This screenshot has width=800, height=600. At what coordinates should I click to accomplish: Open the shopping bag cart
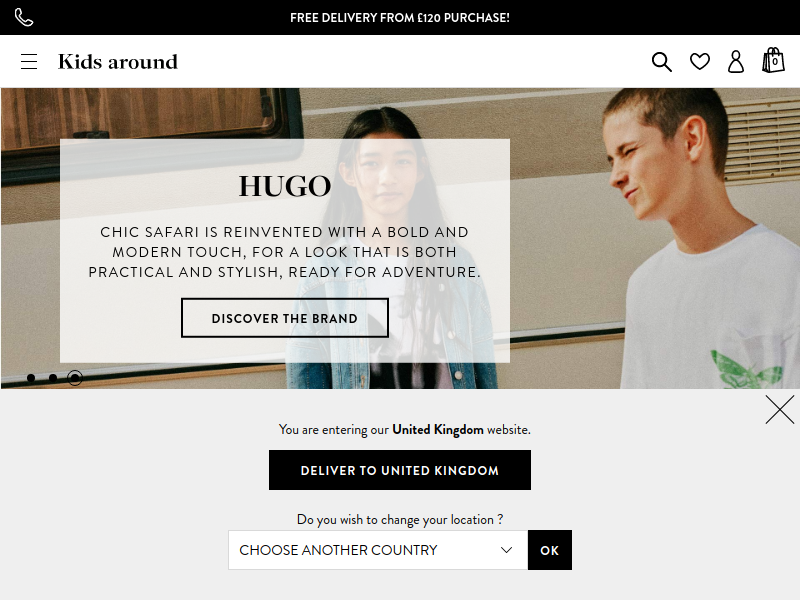(773, 60)
